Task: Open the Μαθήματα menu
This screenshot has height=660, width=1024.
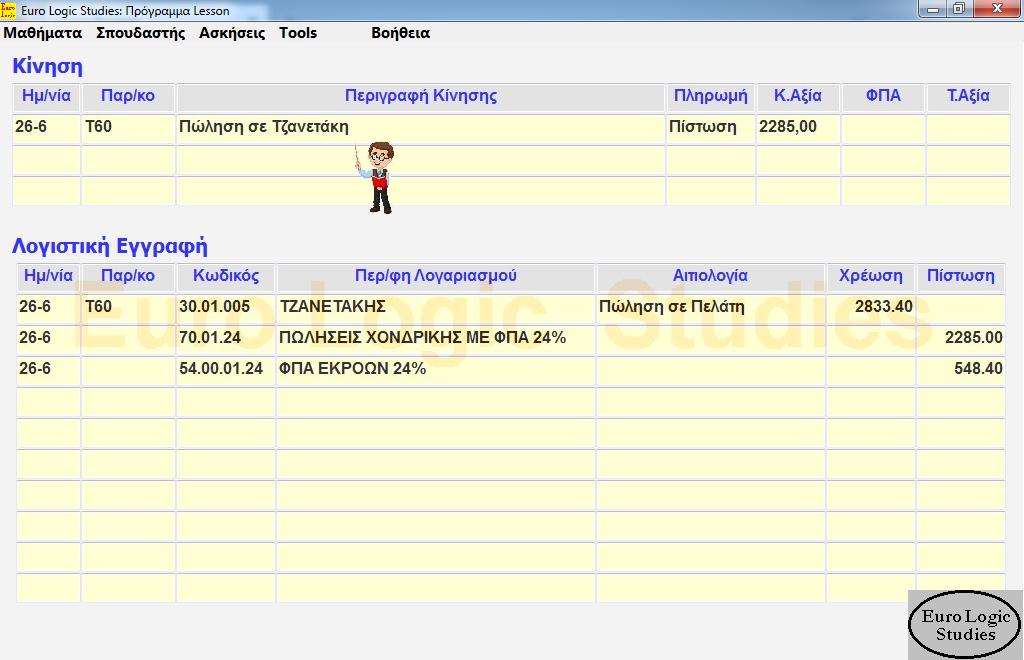Action: (x=43, y=33)
